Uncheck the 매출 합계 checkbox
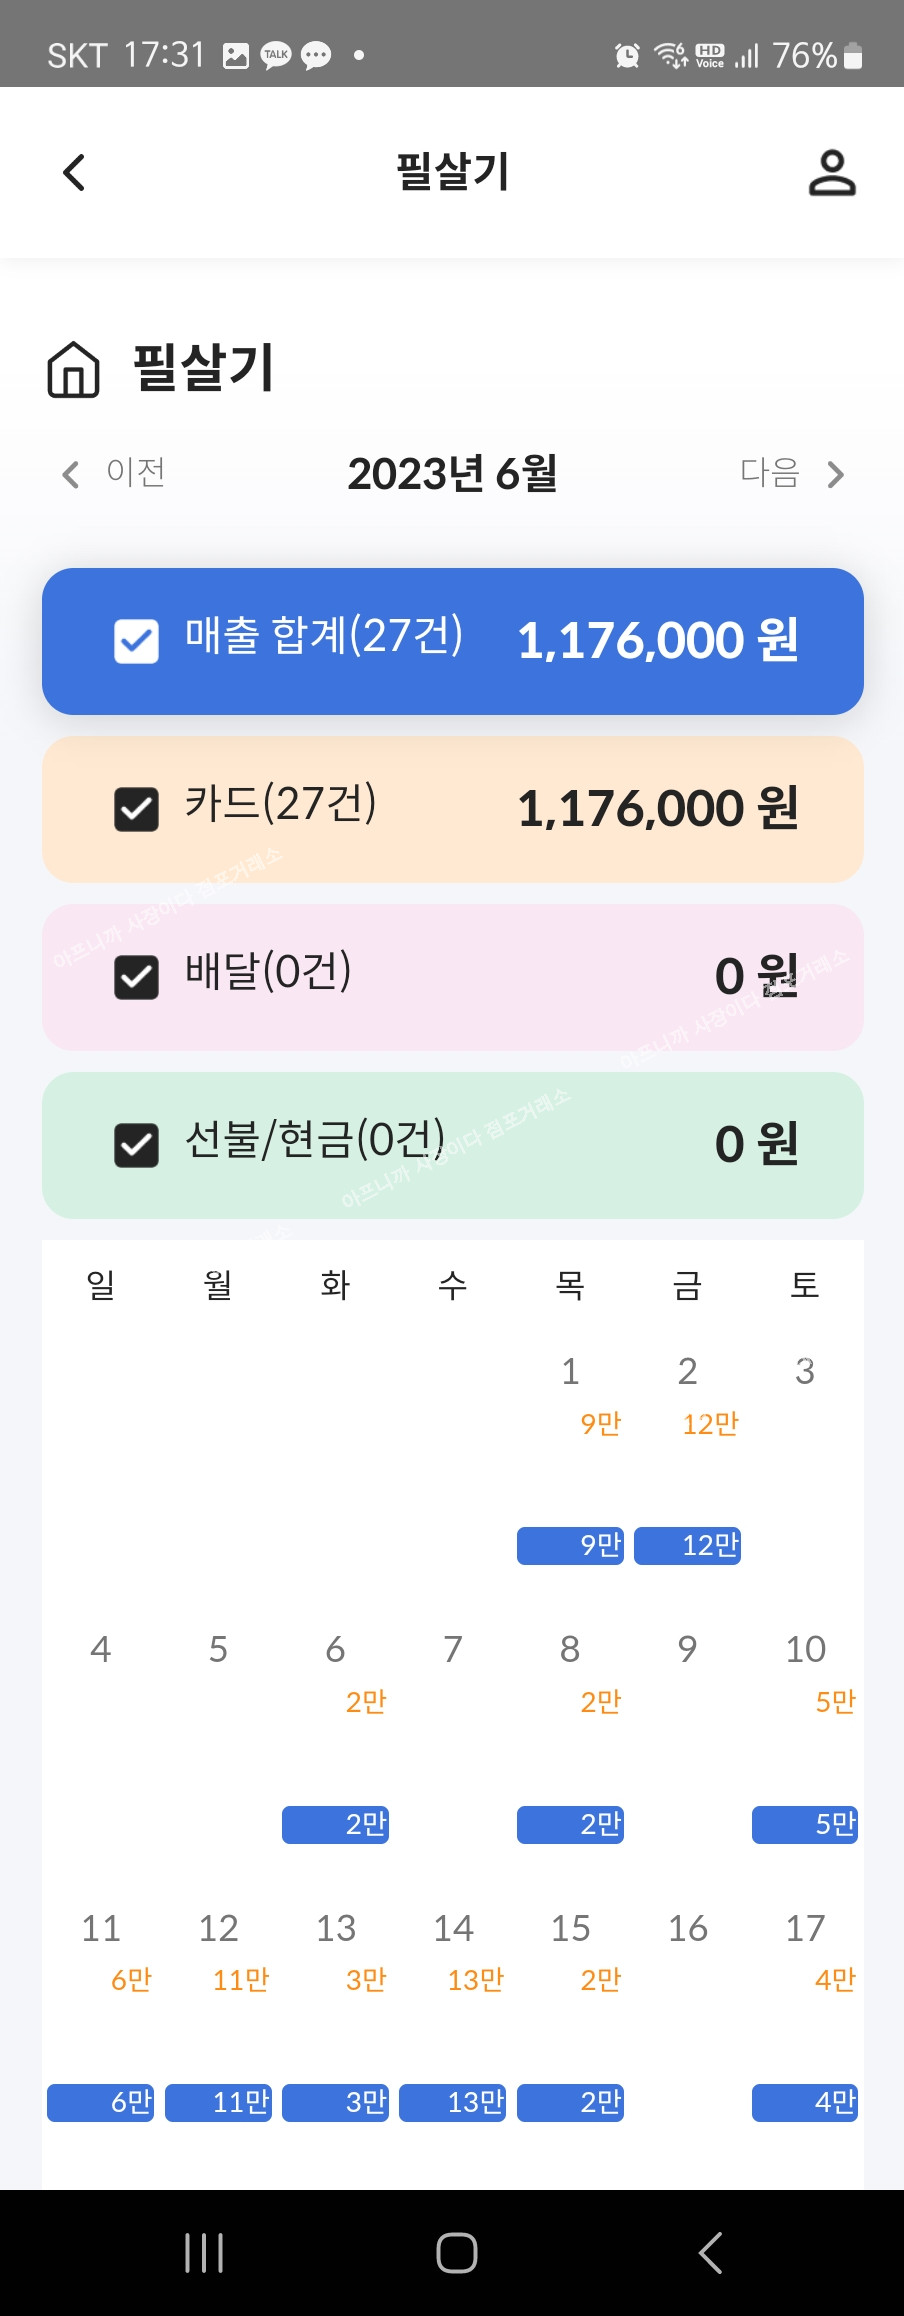The image size is (904, 2316). tap(136, 641)
